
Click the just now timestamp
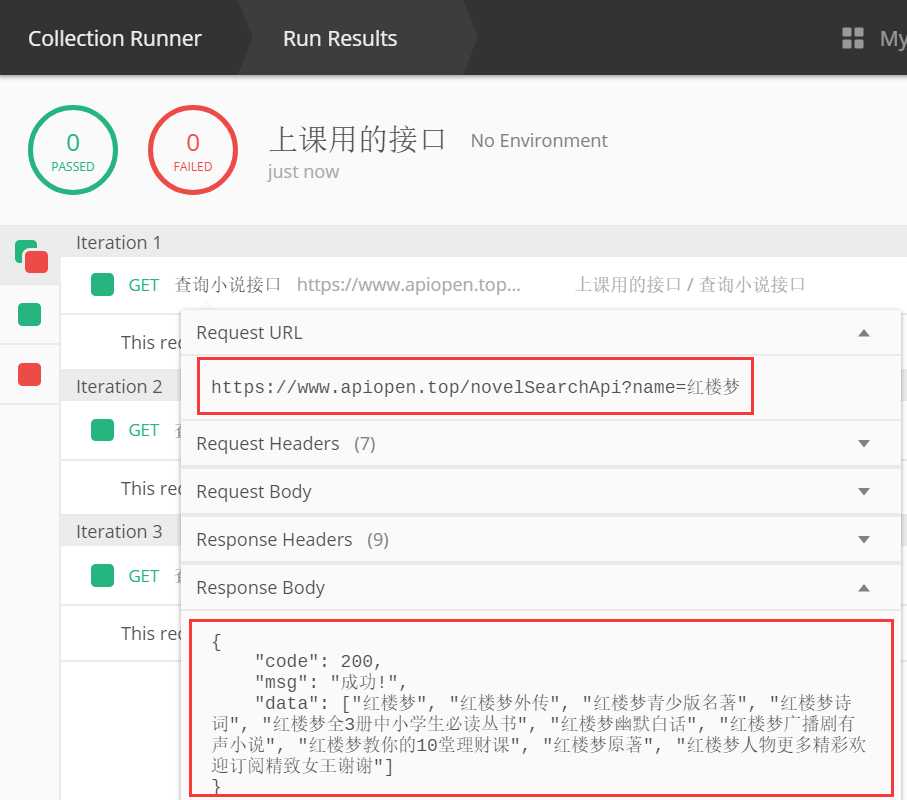pos(303,172)
